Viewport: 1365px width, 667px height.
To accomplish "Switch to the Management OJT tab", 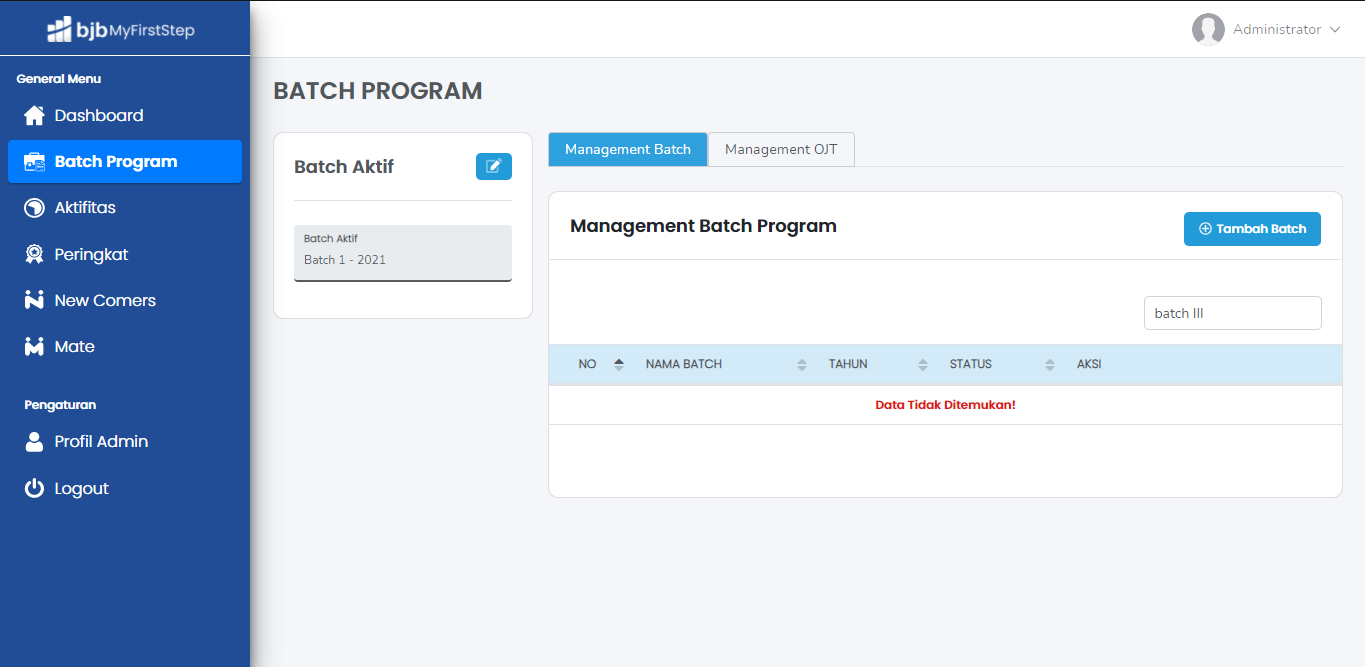I will (781, 149).
